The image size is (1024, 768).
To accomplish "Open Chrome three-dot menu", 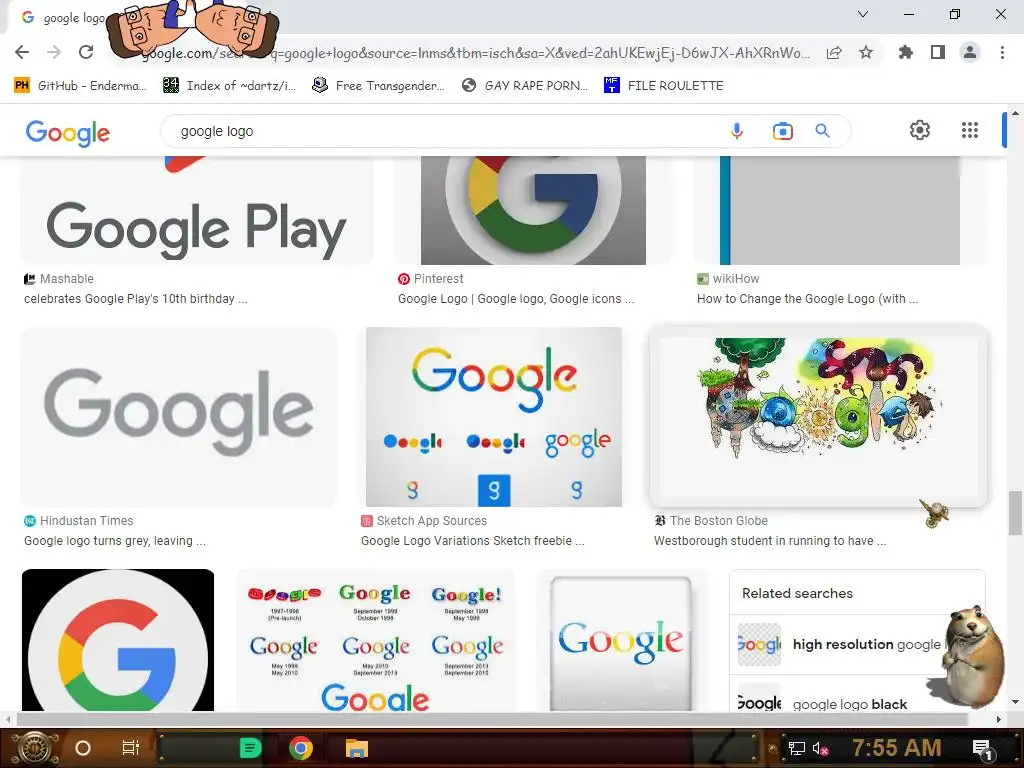I will coord(1002,52).
